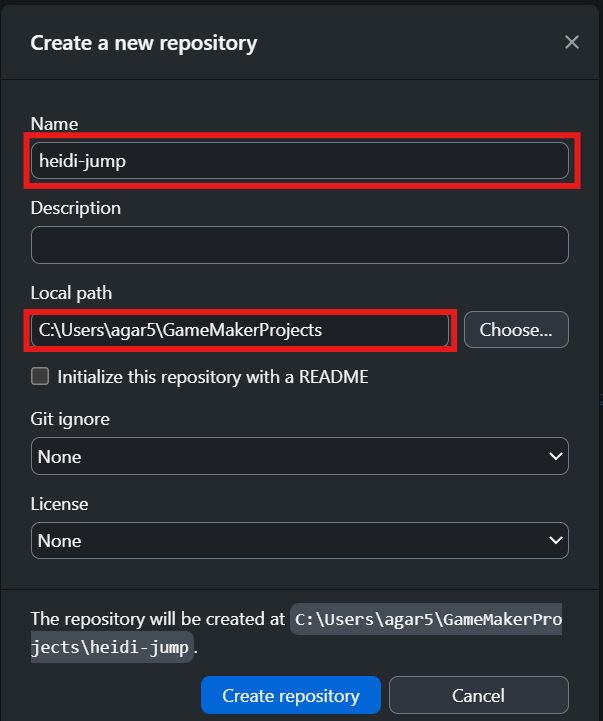Focus the Local path text field

240,329
